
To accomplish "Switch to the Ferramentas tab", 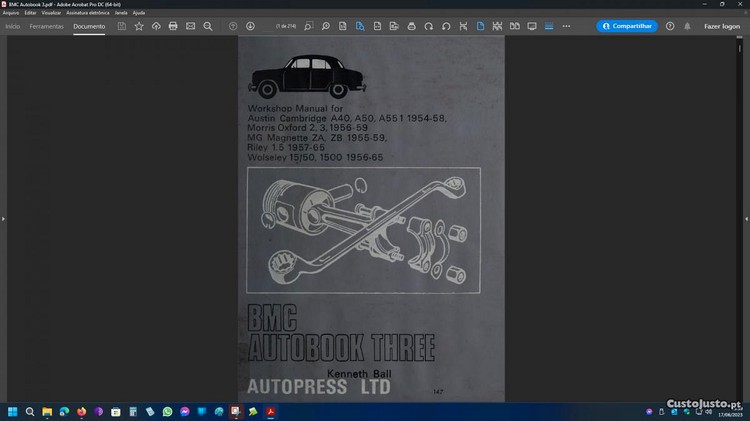I will (46, 26).
